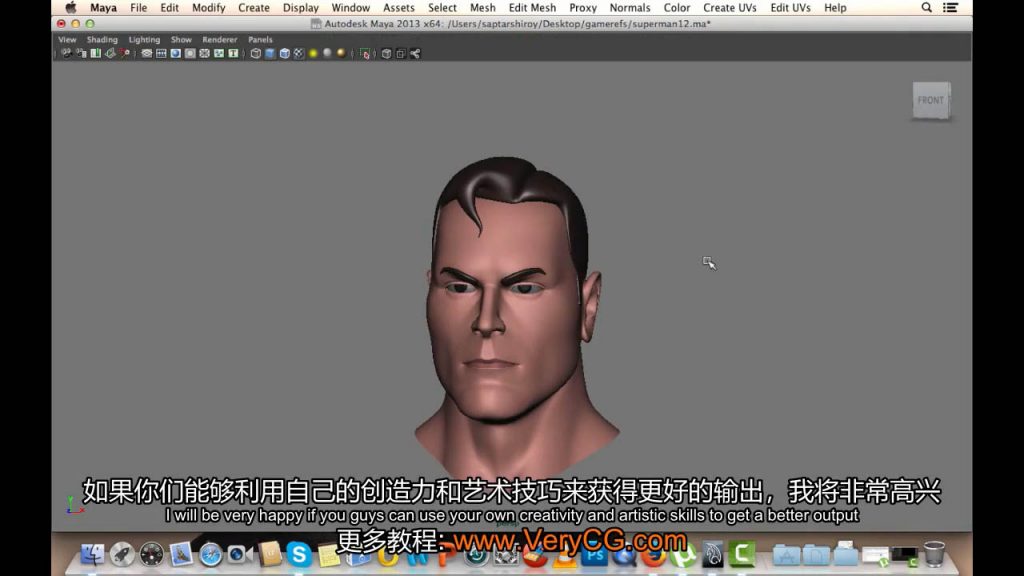Viewport: 1024px width, 576px height.
Task: Toggle the safe title 'T' icon
Action: [x=233, y=54]
